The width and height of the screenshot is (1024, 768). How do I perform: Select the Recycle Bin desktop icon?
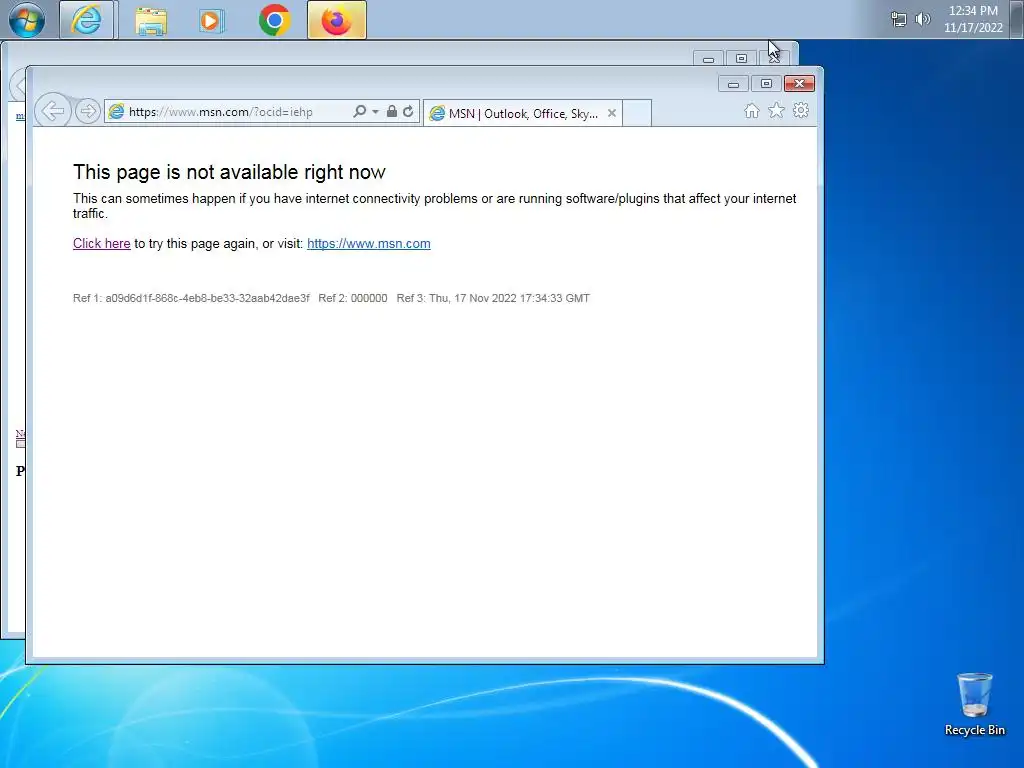tap(974, 704)
